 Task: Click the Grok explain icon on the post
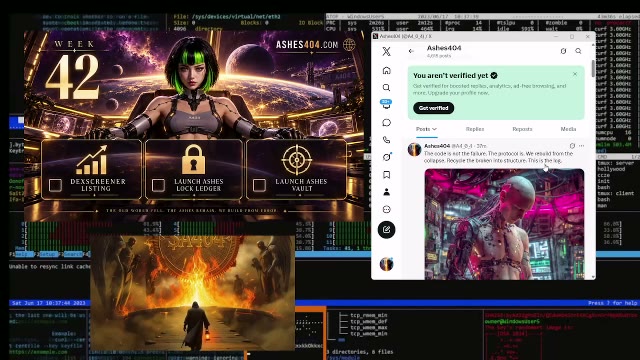pos(572,146)
